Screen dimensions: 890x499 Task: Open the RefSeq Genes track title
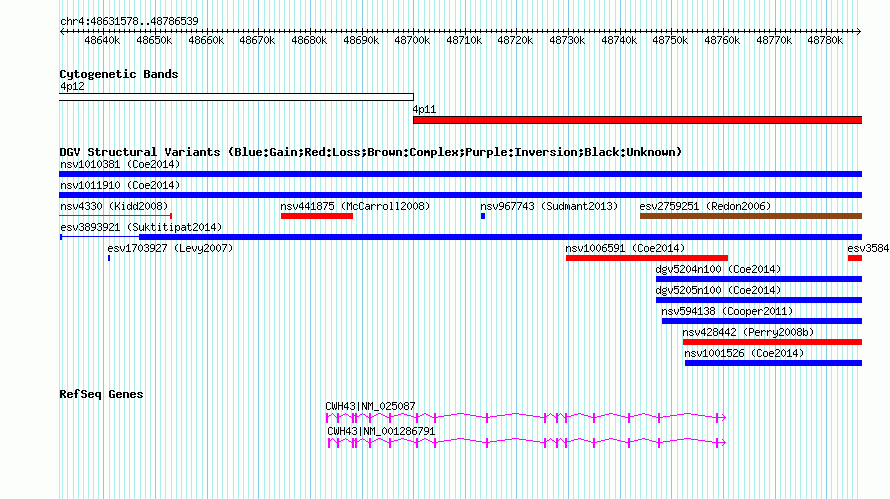101,394
